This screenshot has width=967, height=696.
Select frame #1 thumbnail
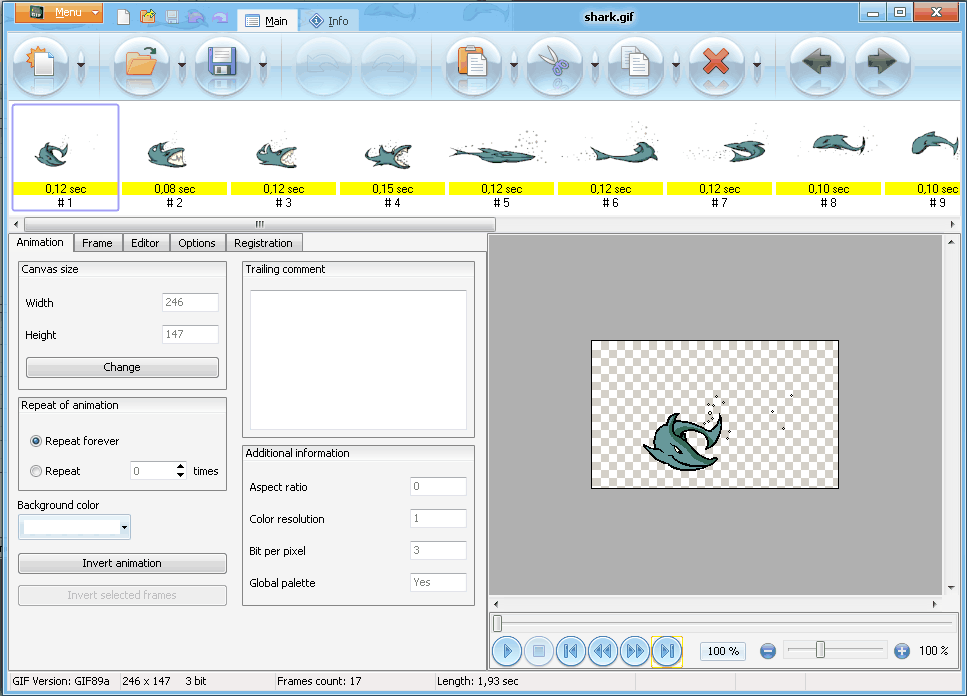tap(65, 157)
